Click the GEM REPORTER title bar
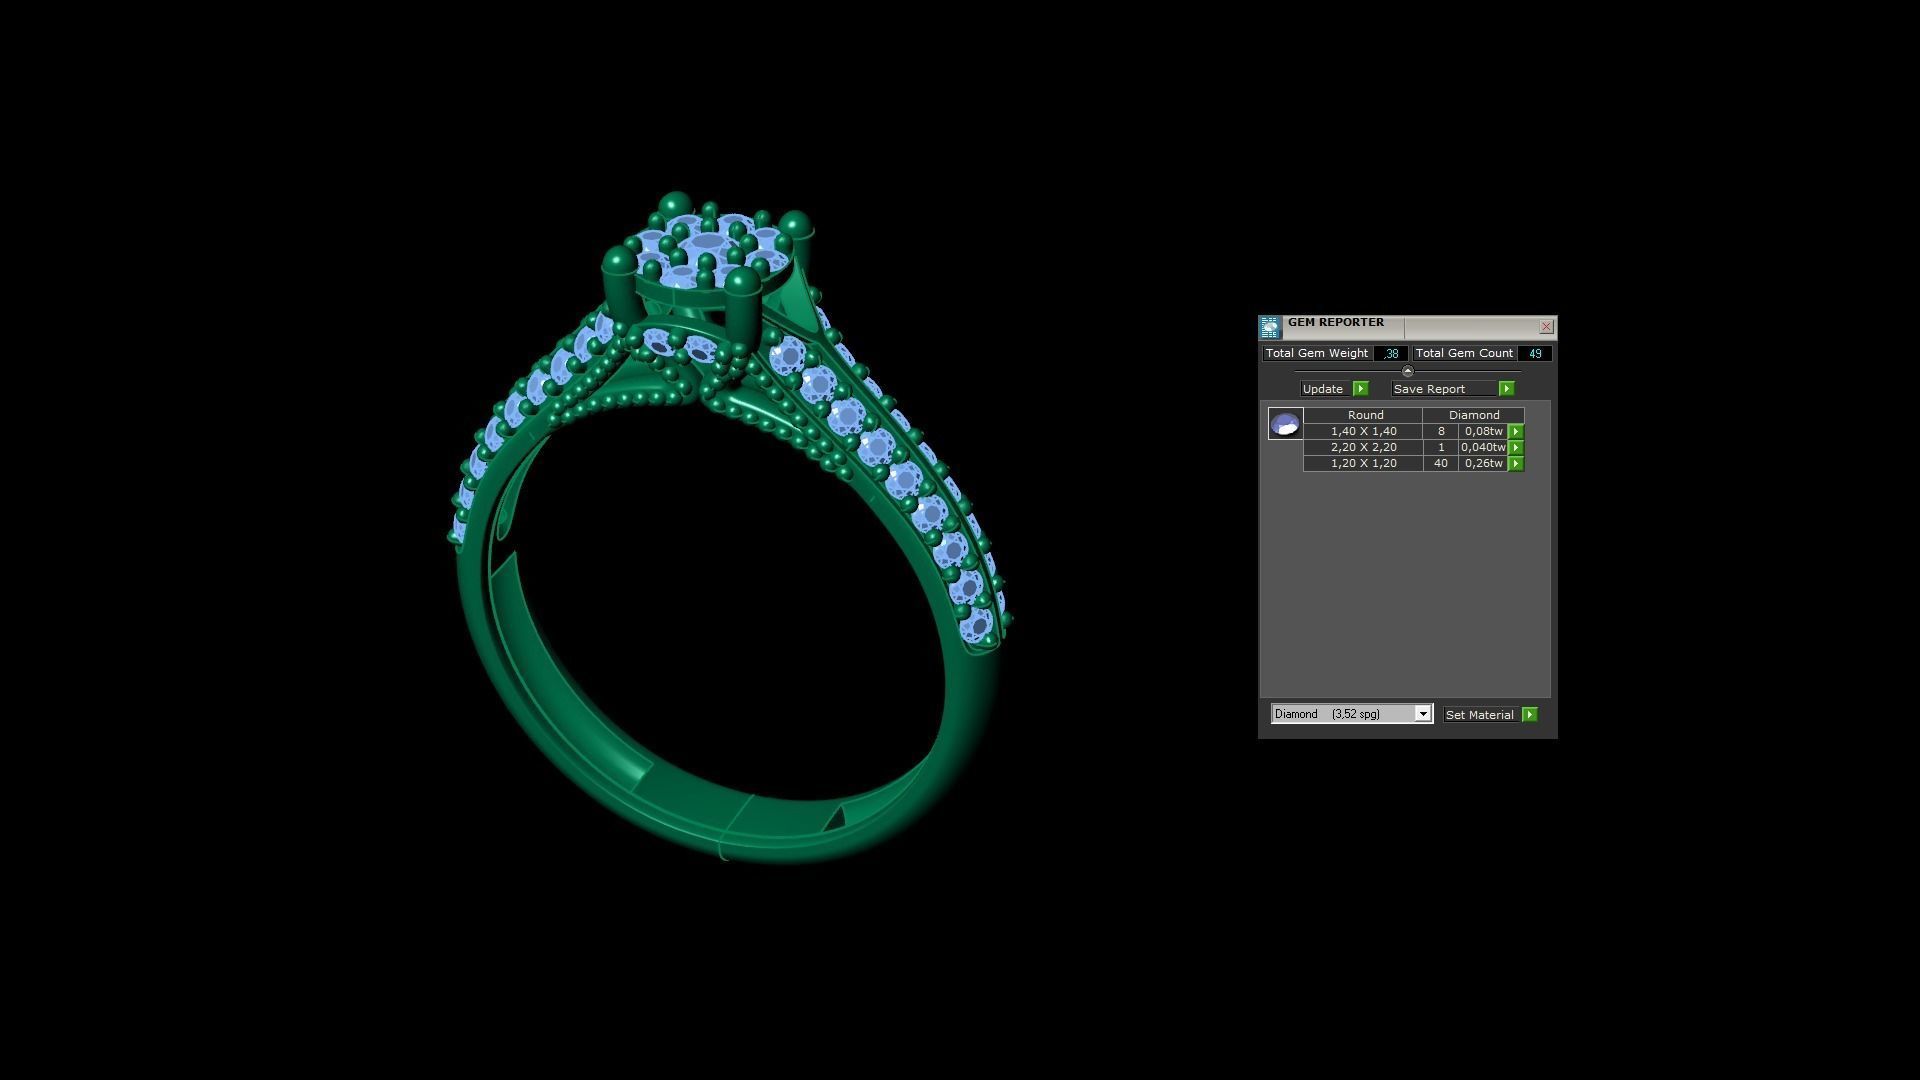This screenshot has height=1080, width=1920. point(1410,327)
